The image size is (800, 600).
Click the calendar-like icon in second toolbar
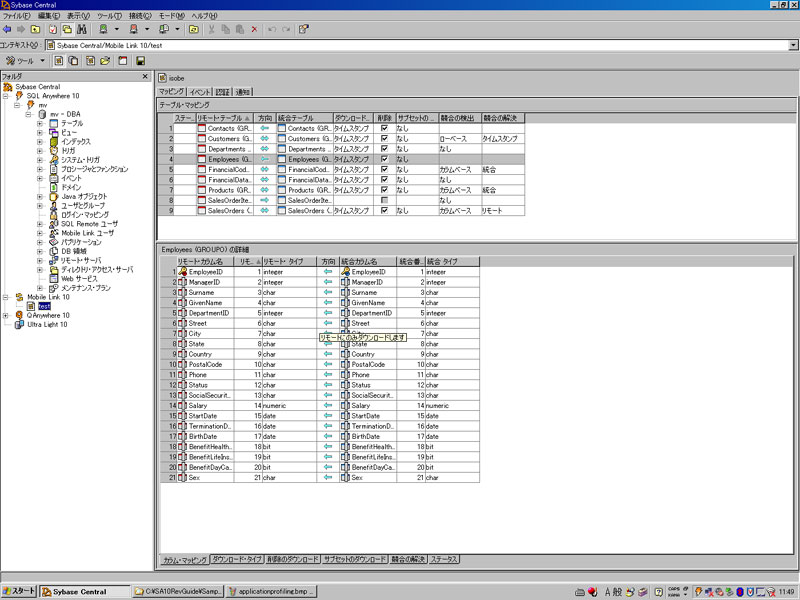pos(123,61)
